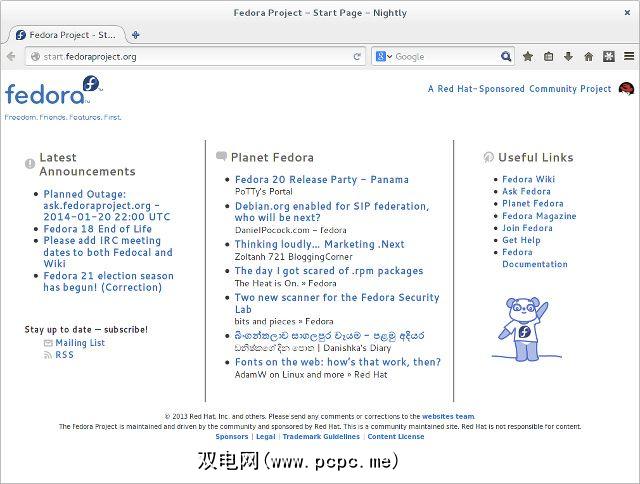This screenshot has height=484, width=640.
Task: Click the snowflake add-on toolbar icon
Action: point(609,56)
